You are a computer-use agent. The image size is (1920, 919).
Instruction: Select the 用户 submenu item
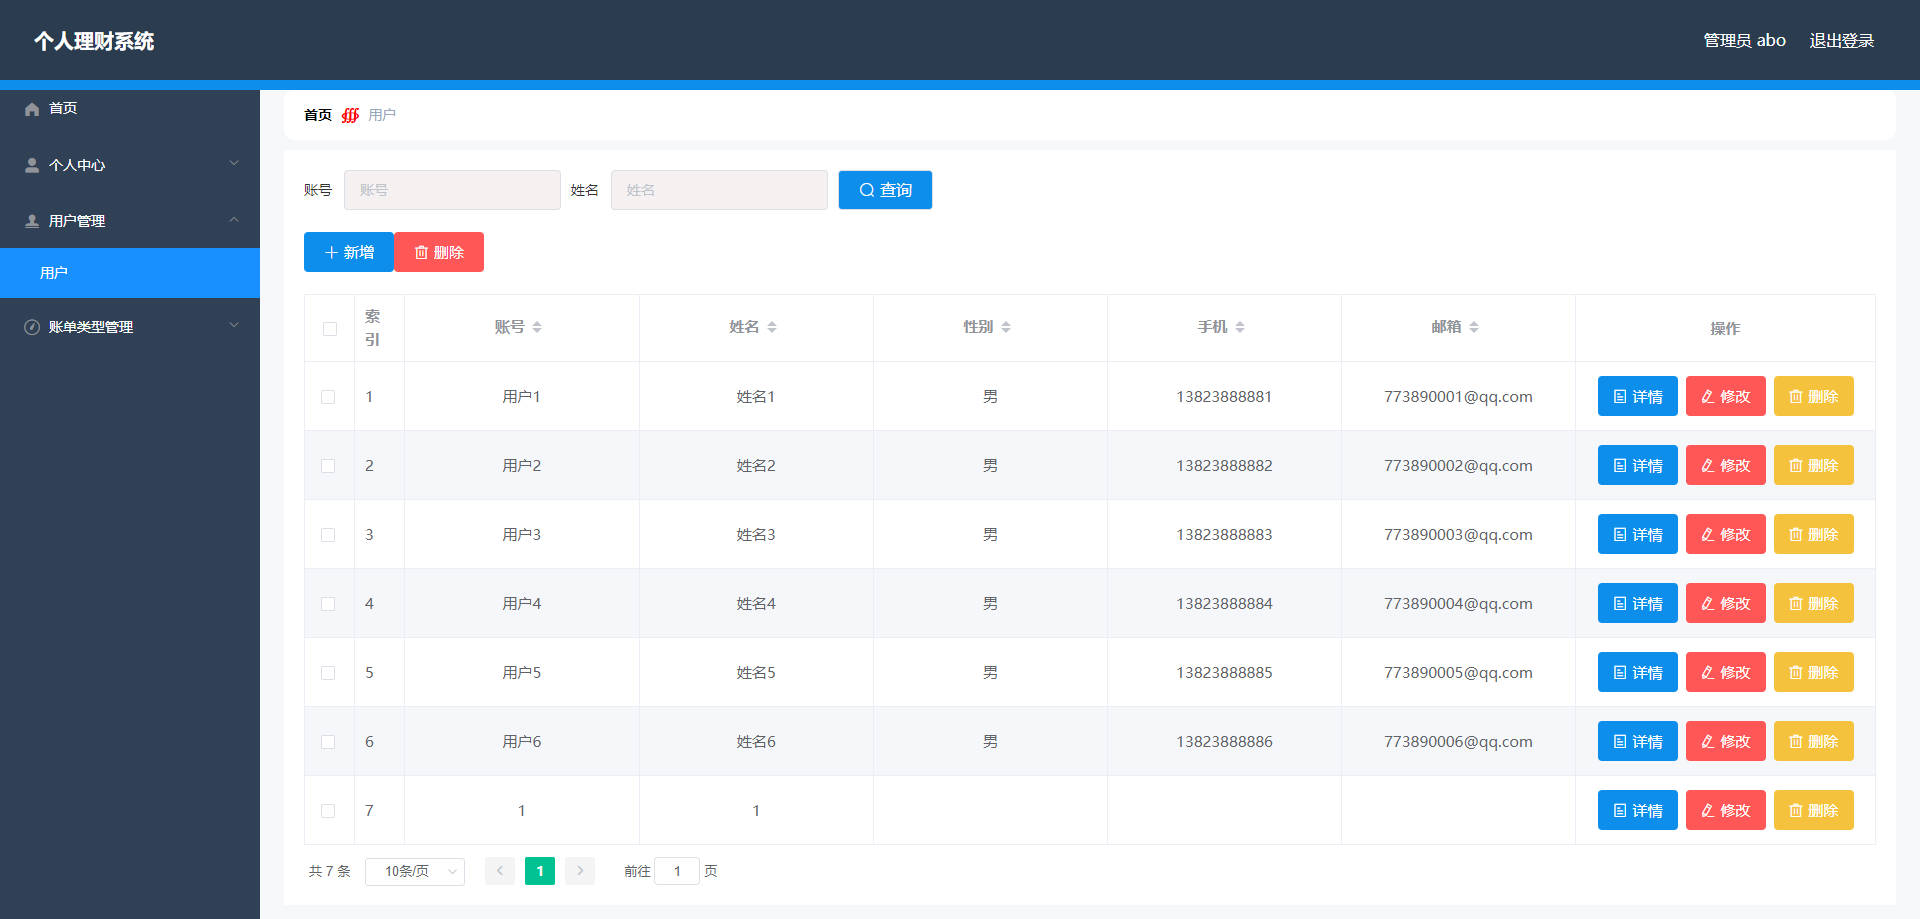(130, 273)
